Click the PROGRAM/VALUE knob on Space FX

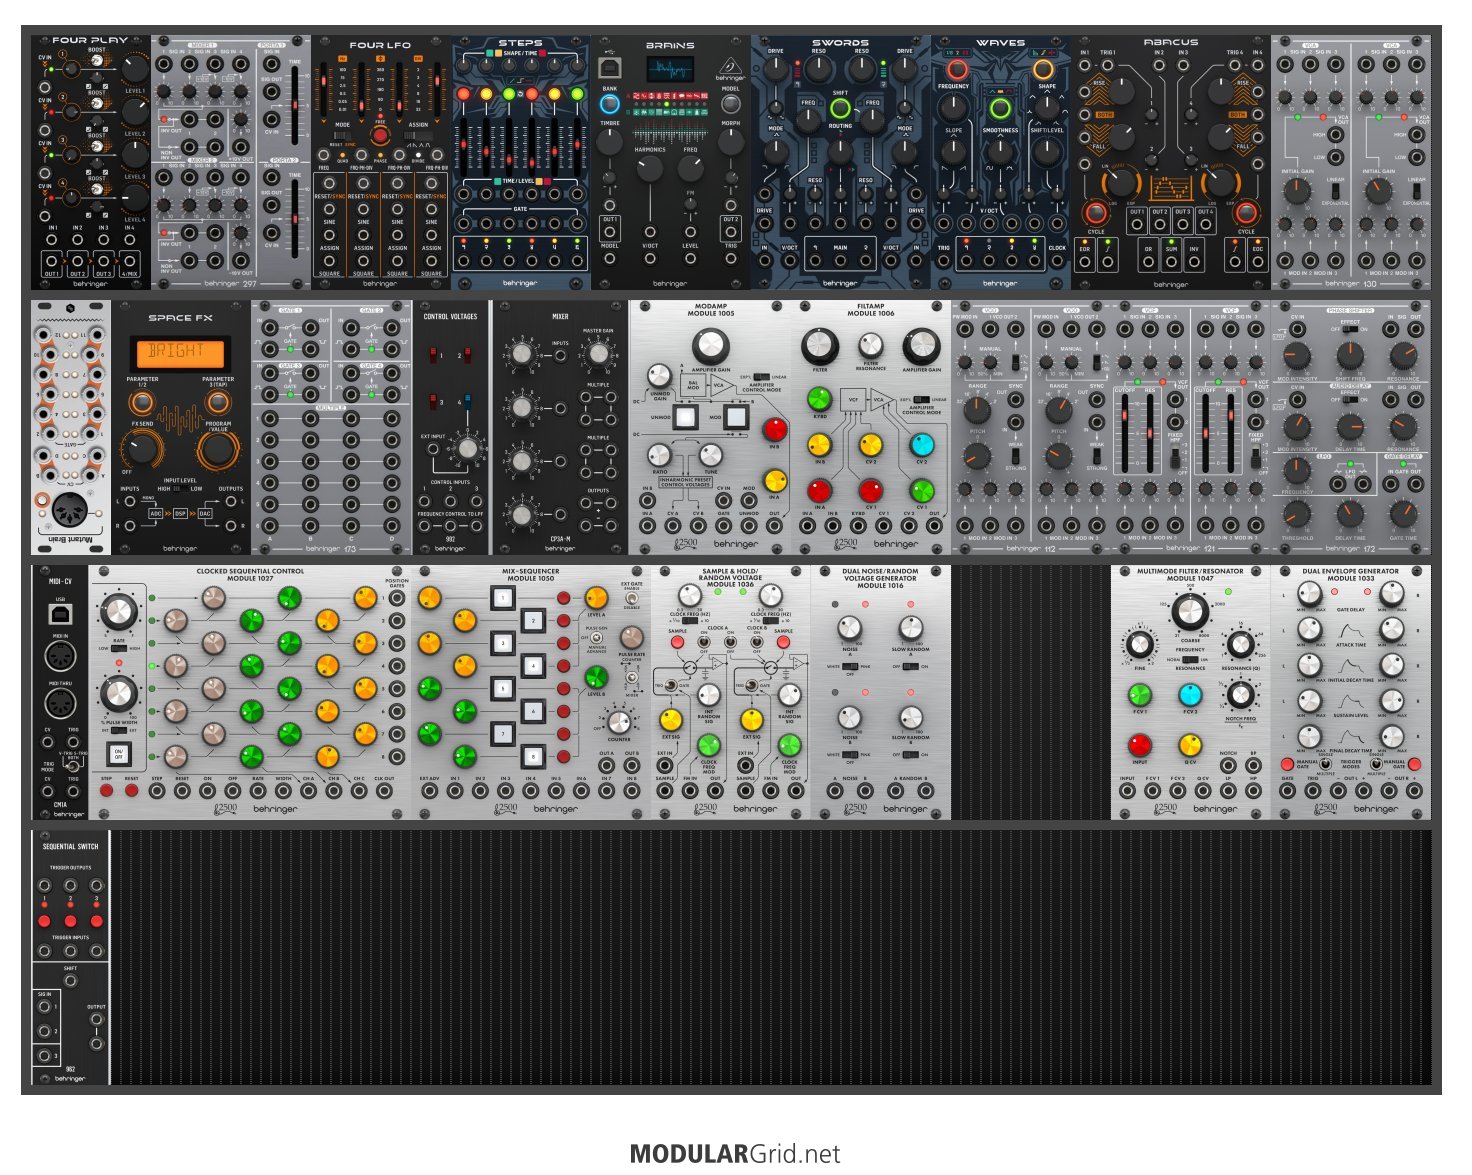217,450
